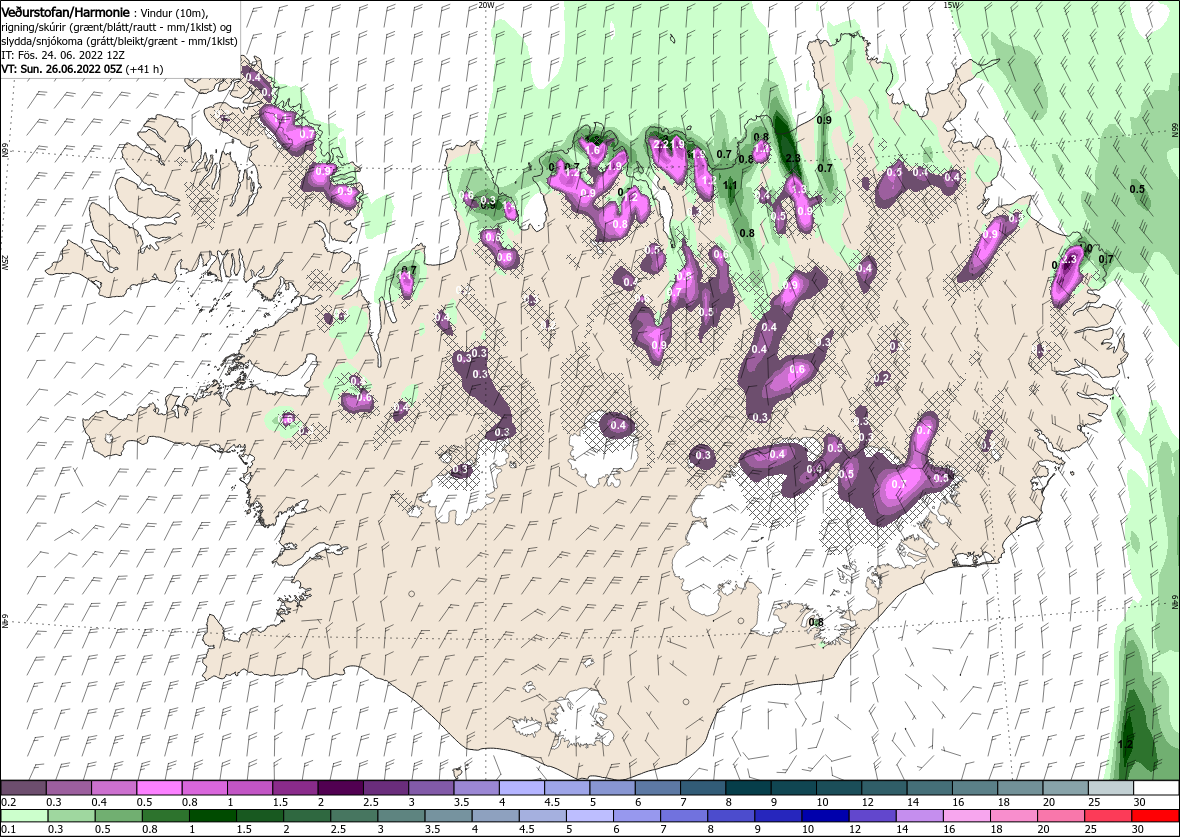Click the darkest purple swatch at snow scale 2

coord(341,787)
